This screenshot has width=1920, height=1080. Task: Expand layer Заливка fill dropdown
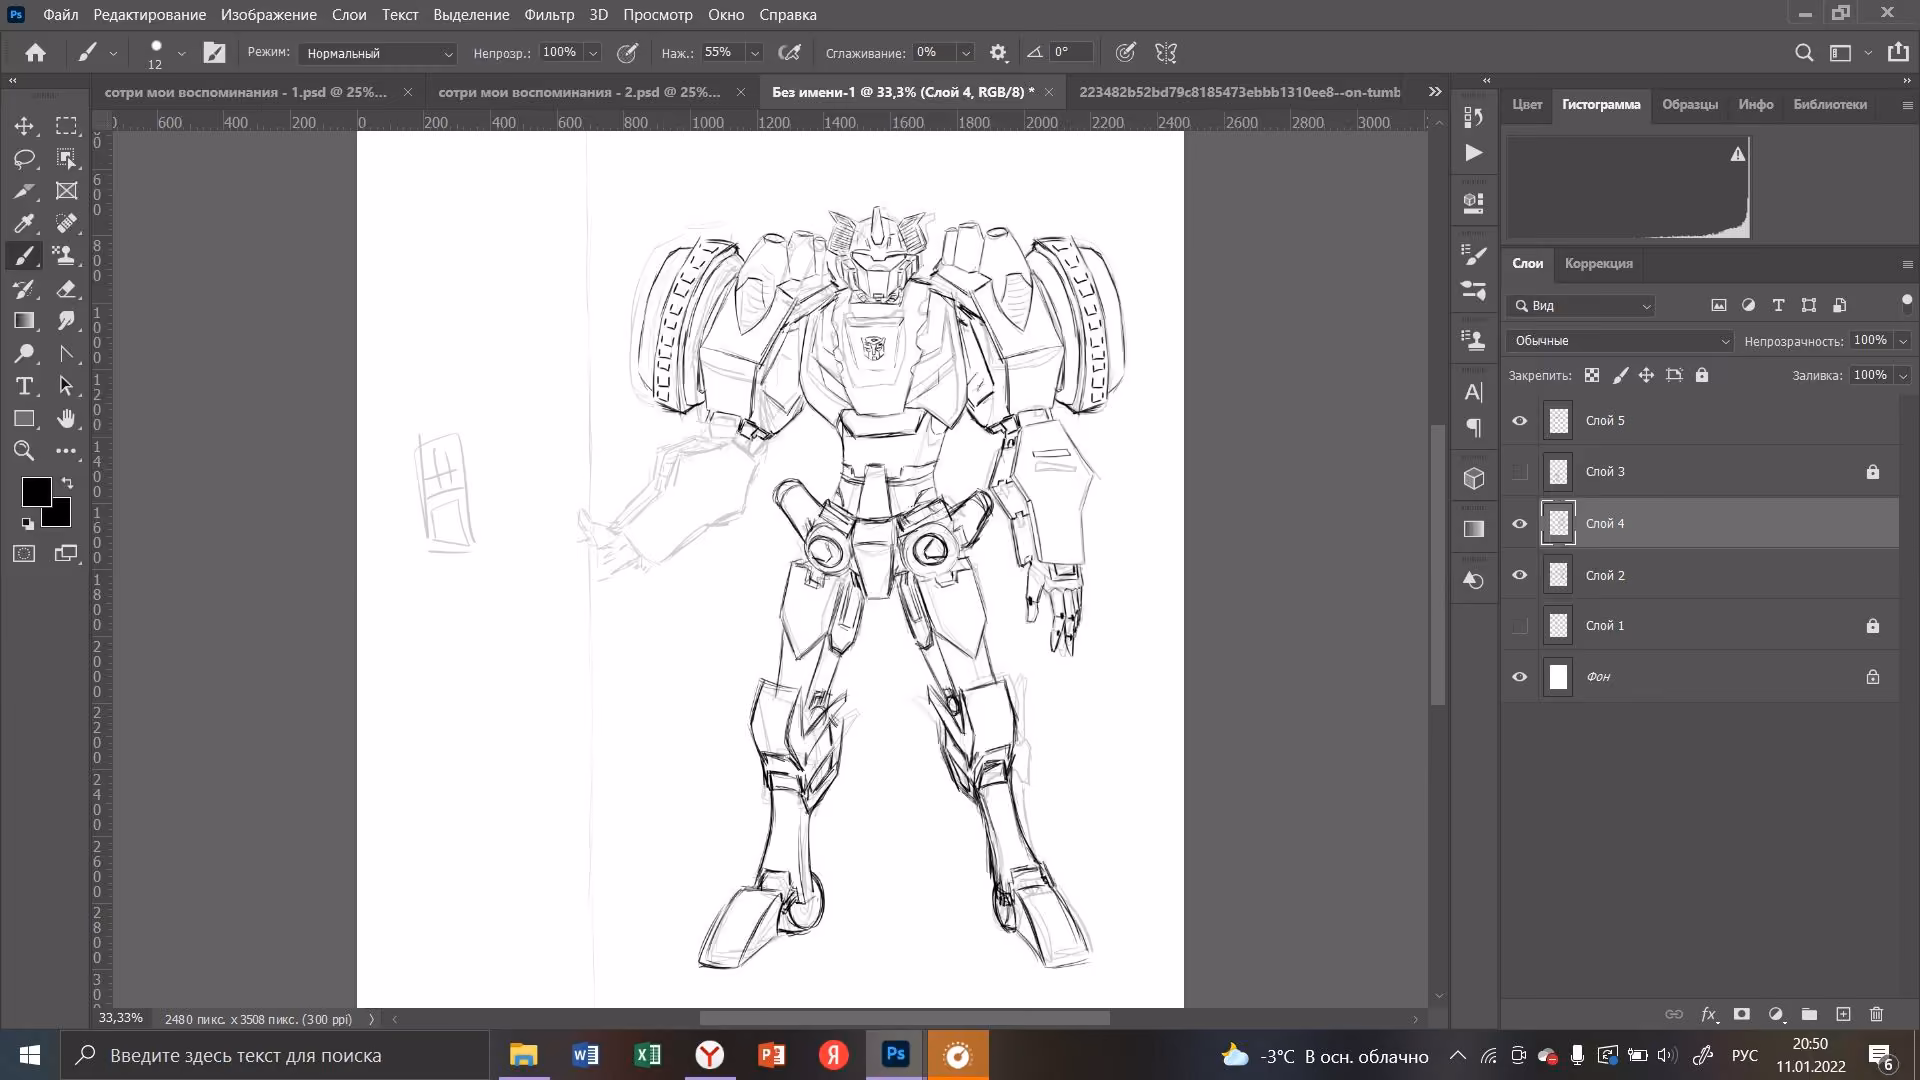(x=1903, y=375)
